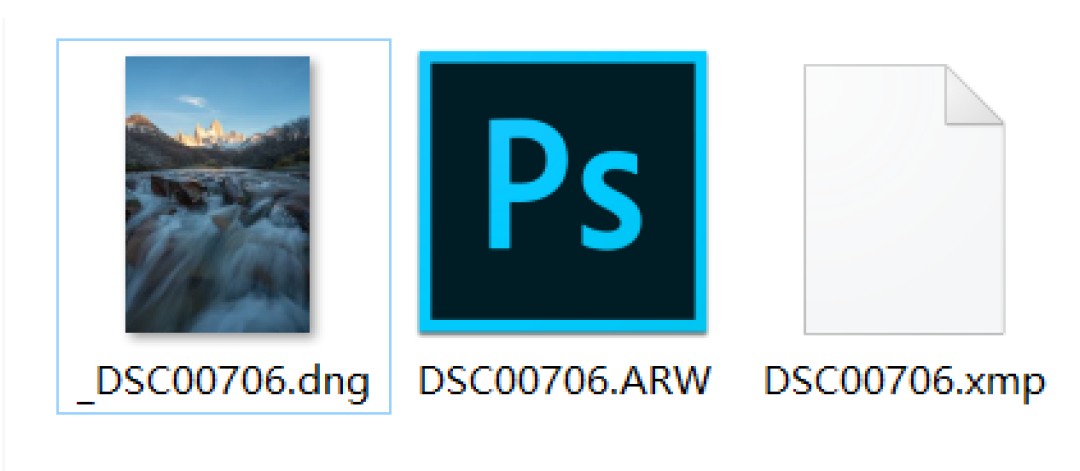Click the DSC00706.ARW file name text
The image size is (1080, 471).
coord(563,379)
